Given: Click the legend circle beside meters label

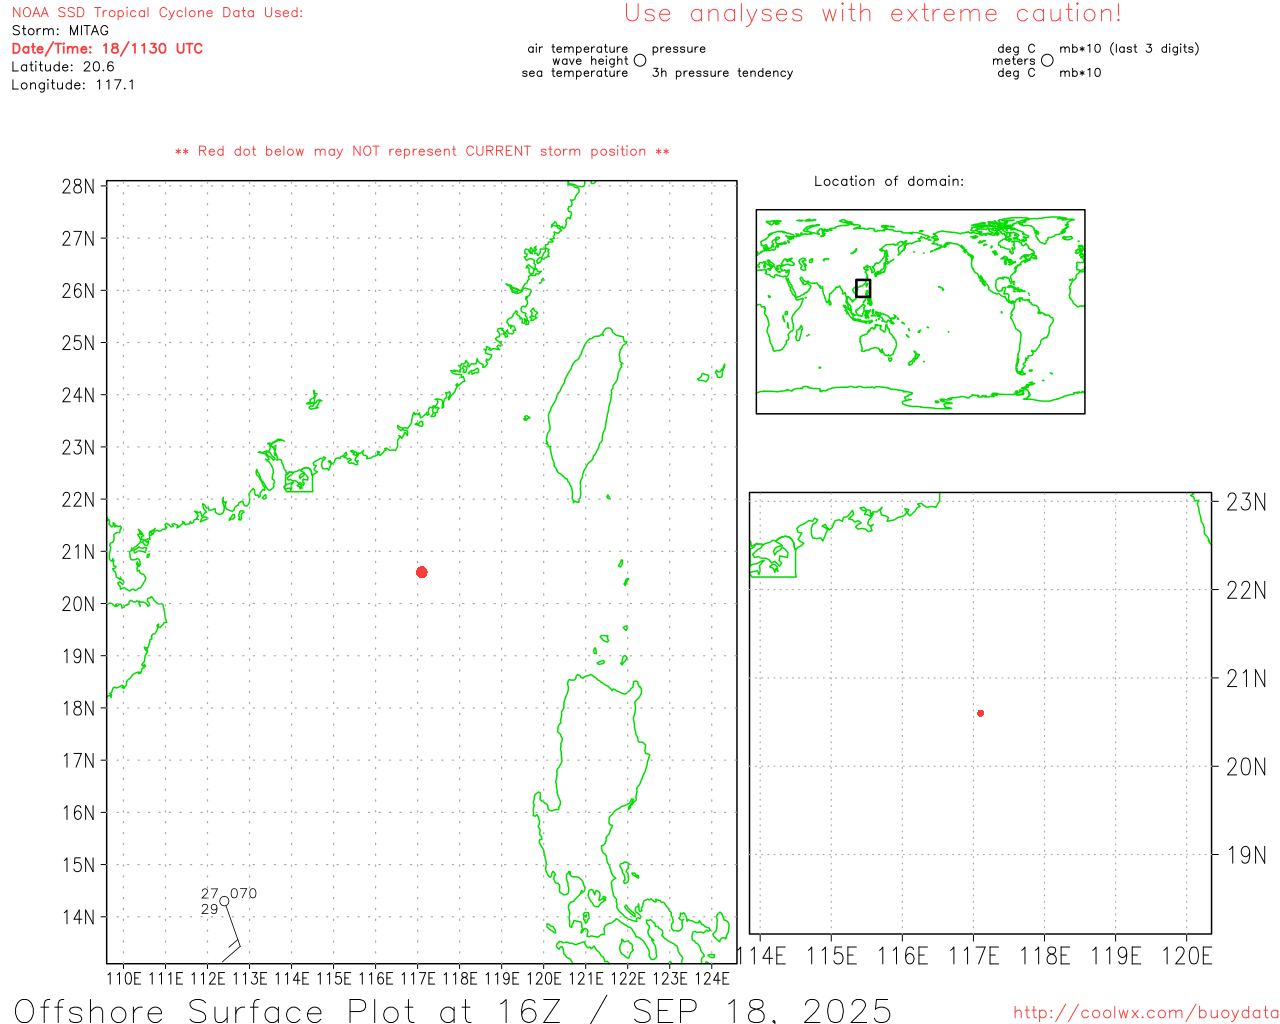Looking at the screenshot, I should coord(1047,60).
